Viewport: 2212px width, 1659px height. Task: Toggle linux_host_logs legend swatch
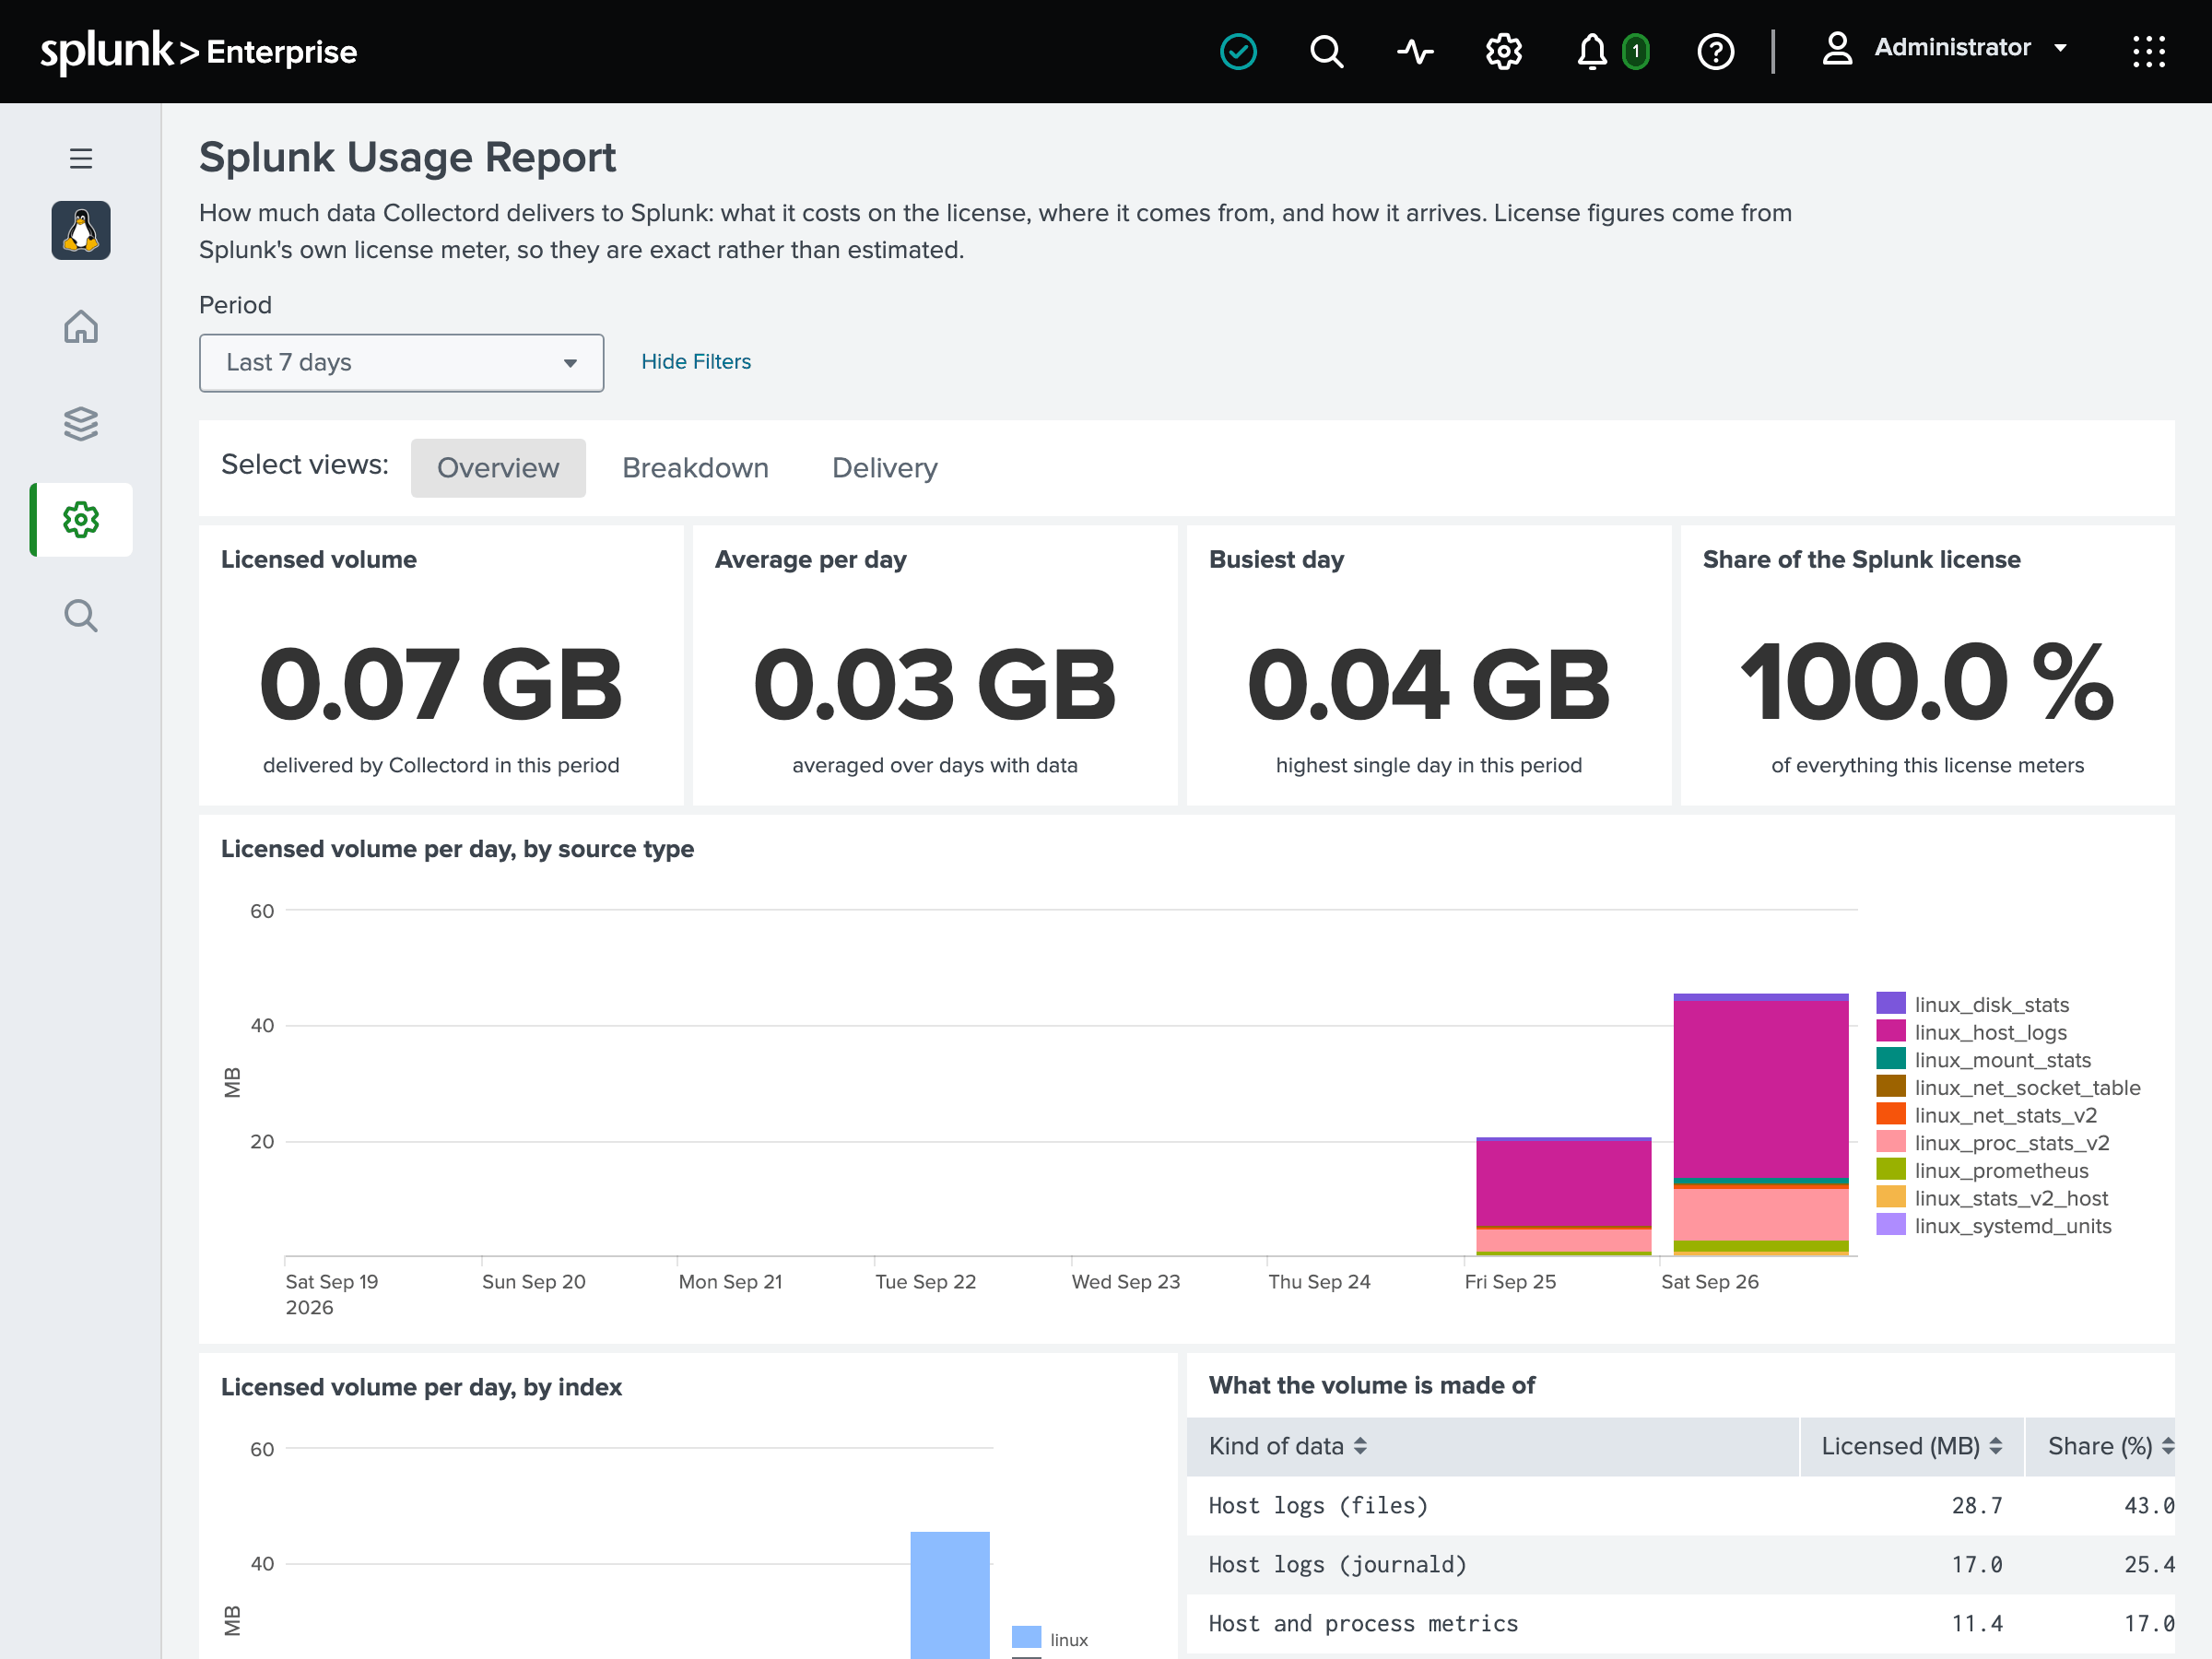click(x=1890, y=1031)
